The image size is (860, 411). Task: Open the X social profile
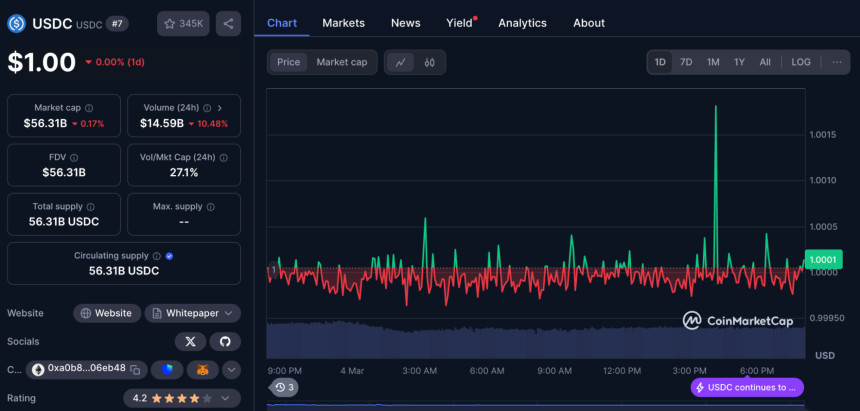point(190,341)
